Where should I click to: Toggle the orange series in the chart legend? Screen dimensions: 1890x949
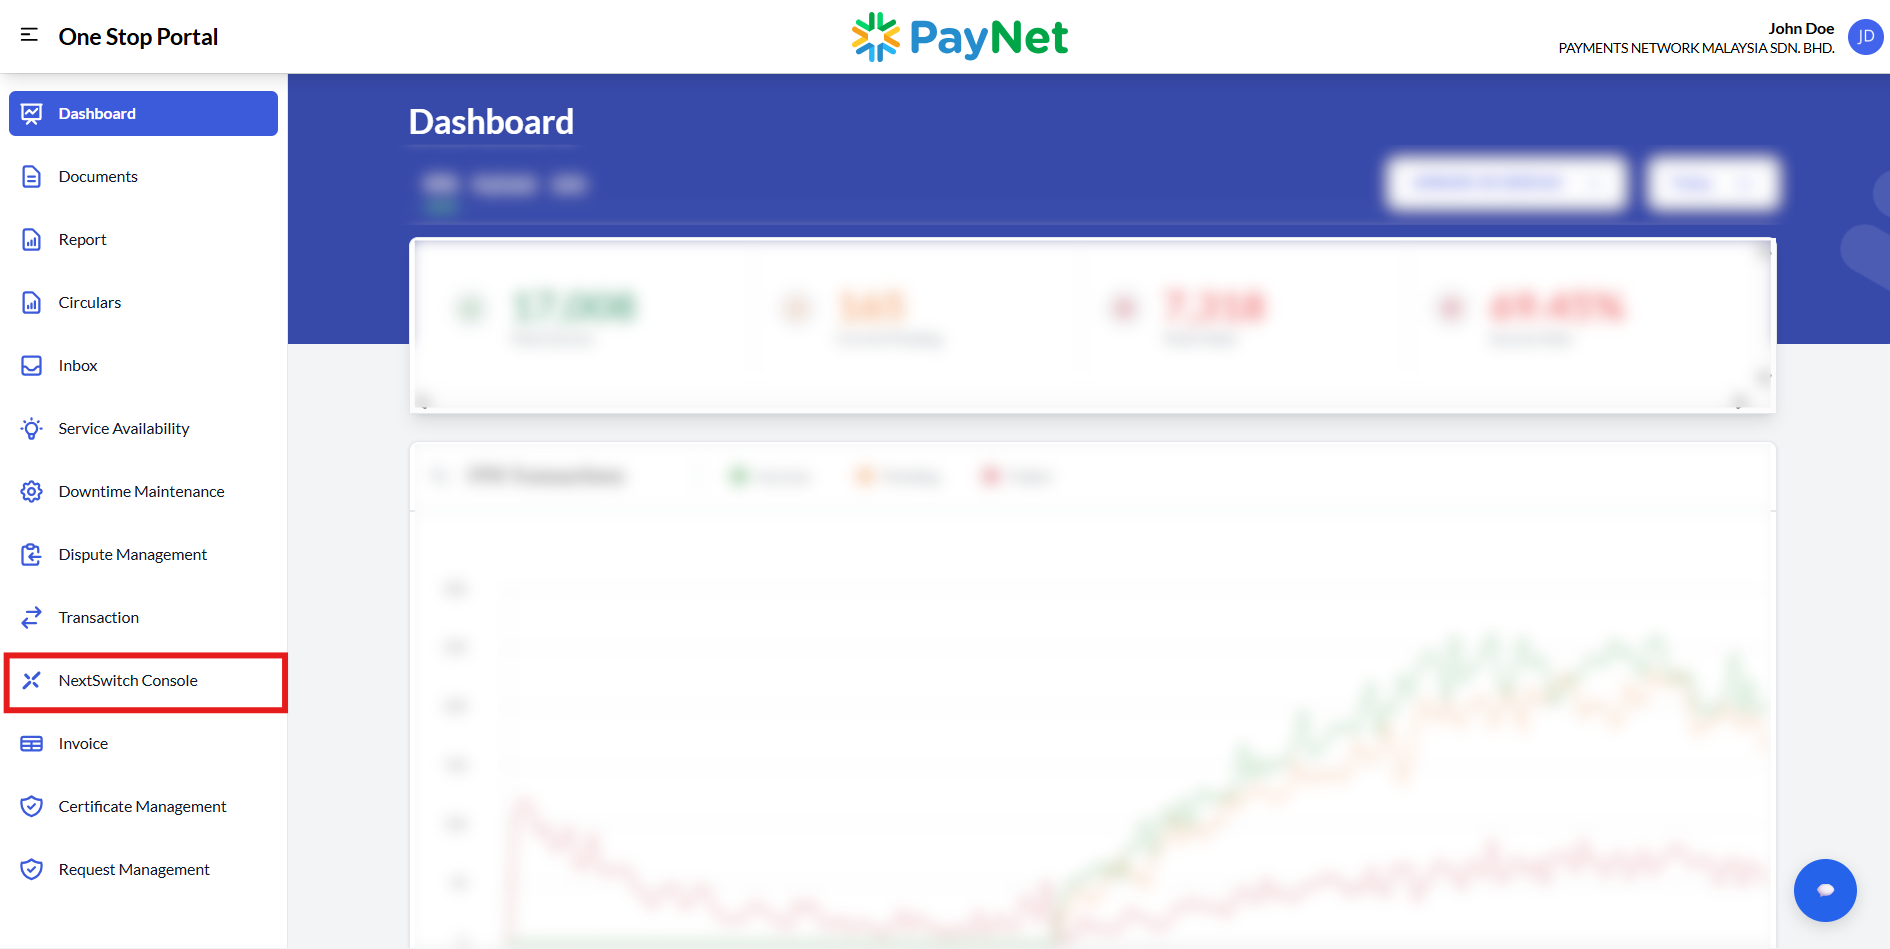(897, 476)
